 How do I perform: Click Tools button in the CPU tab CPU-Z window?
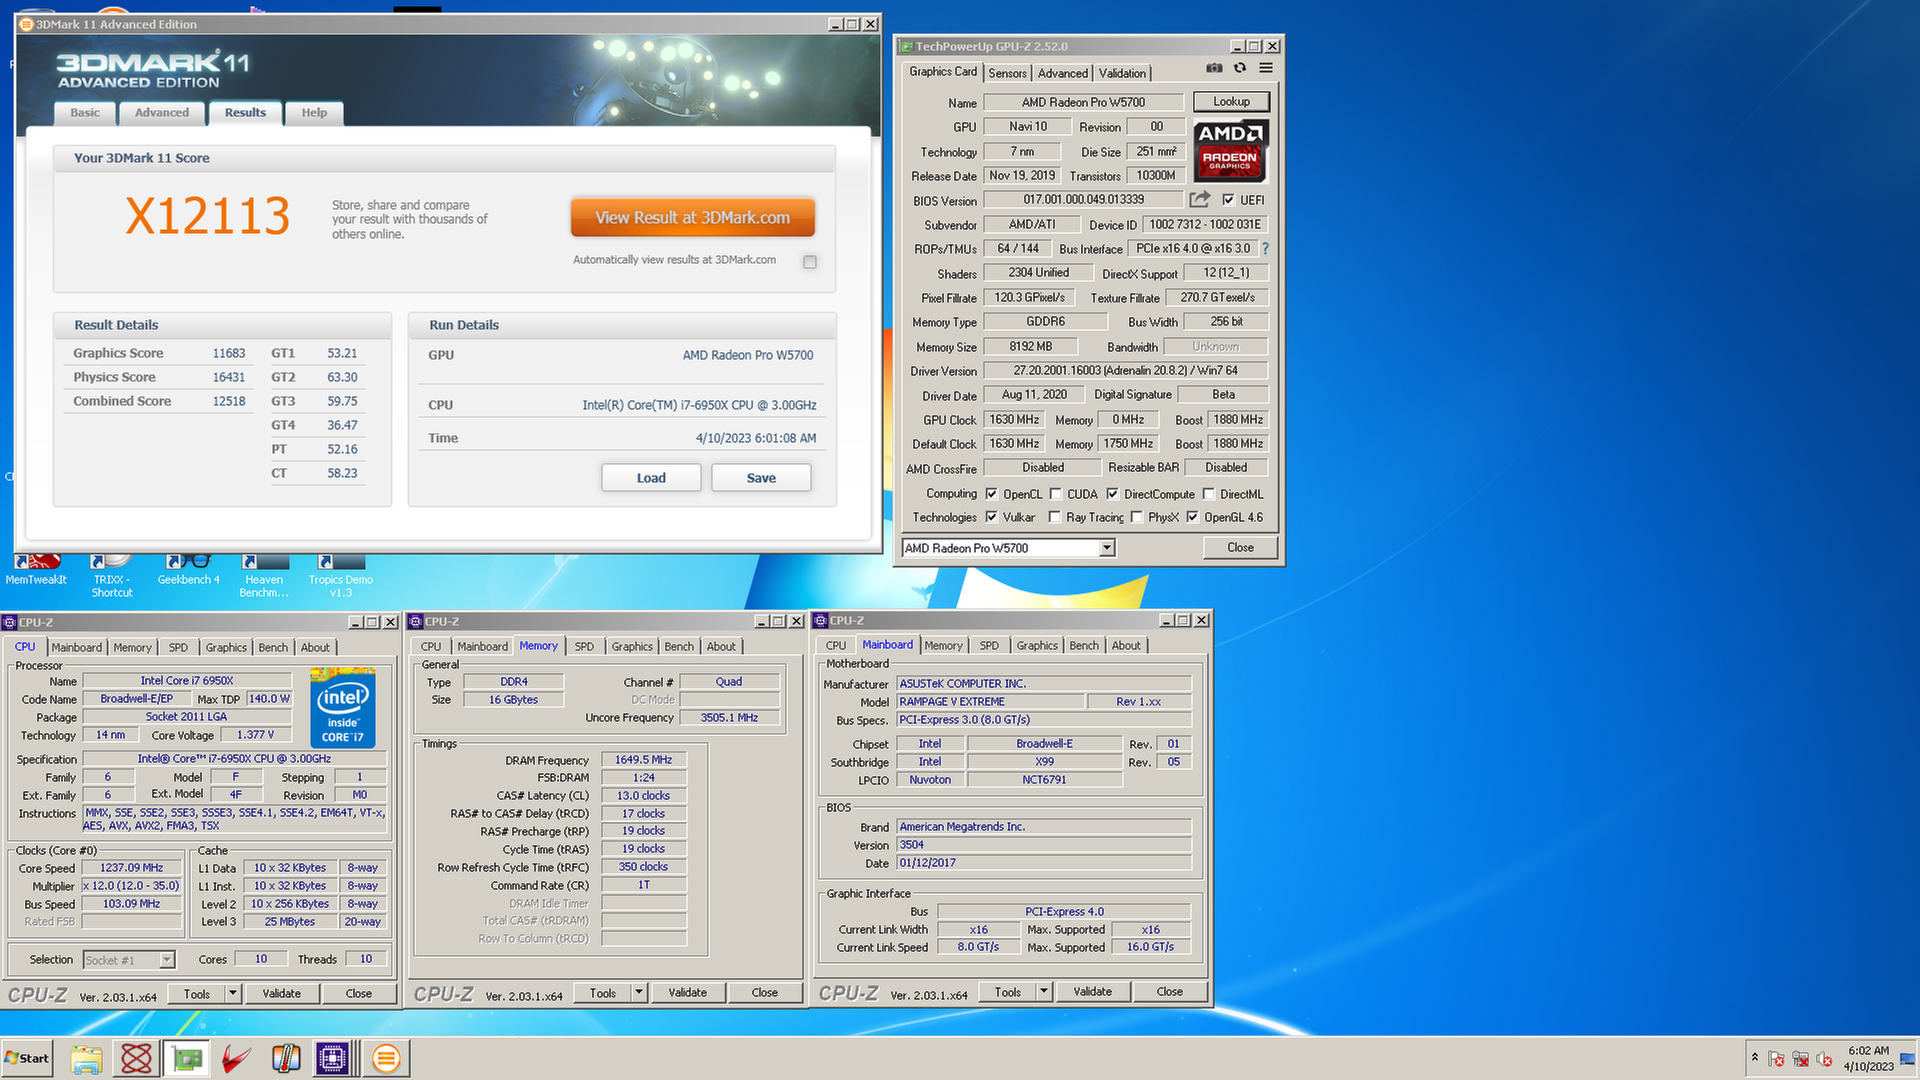(197, 993)
